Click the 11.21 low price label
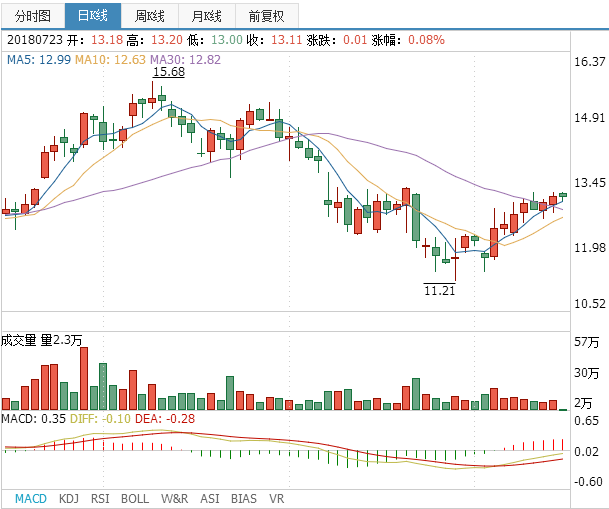Viewport: 609px width, 509px height. (439, 290)
